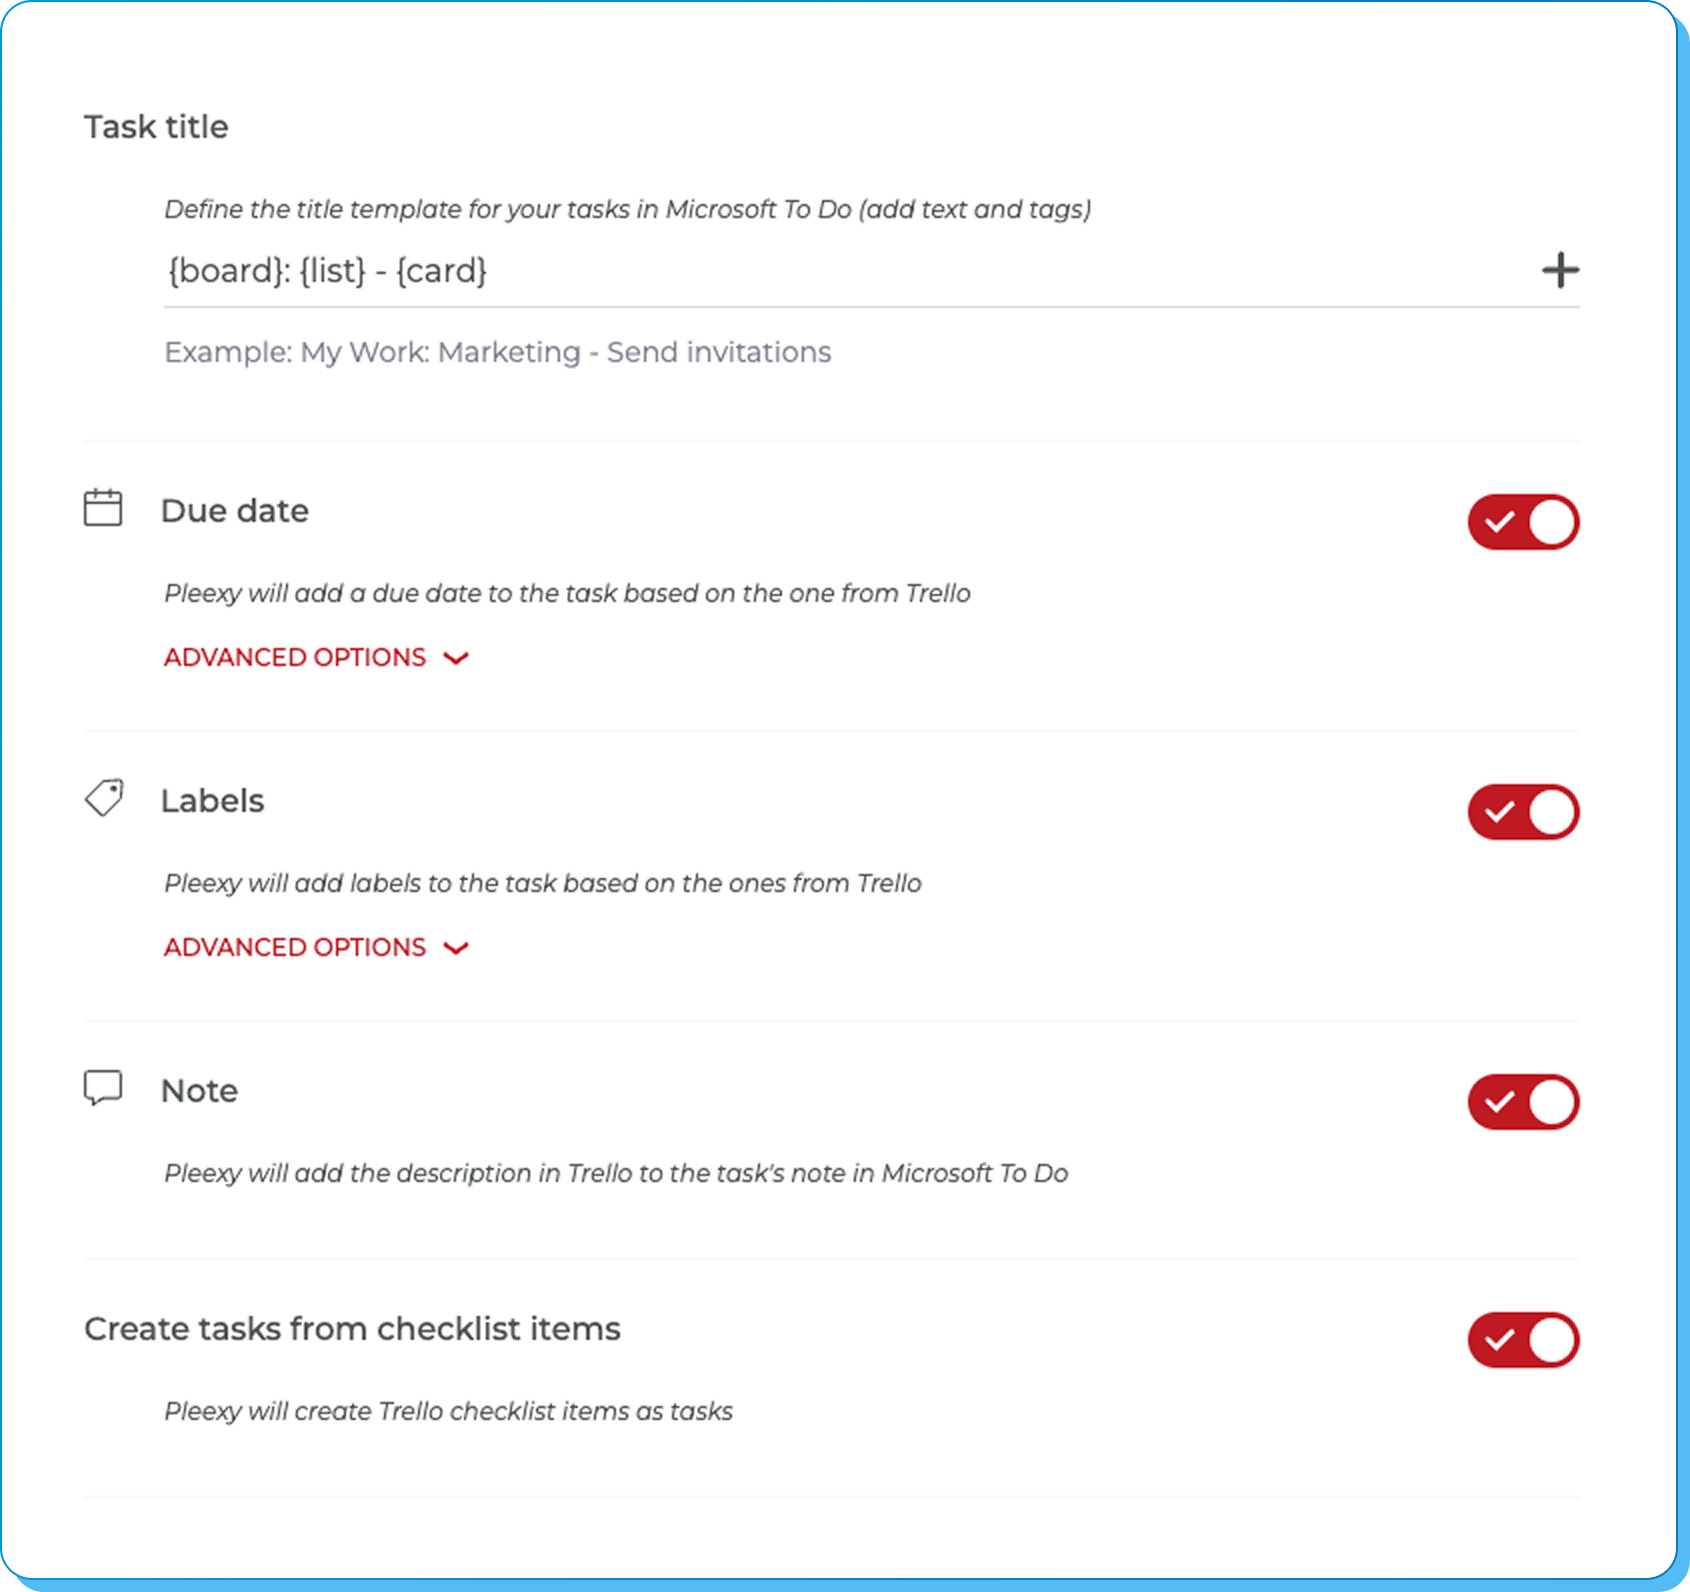Click 'Pleexy will add labels to the task' description
This screenshot has height=1592, width=1690.
(543, 883)
